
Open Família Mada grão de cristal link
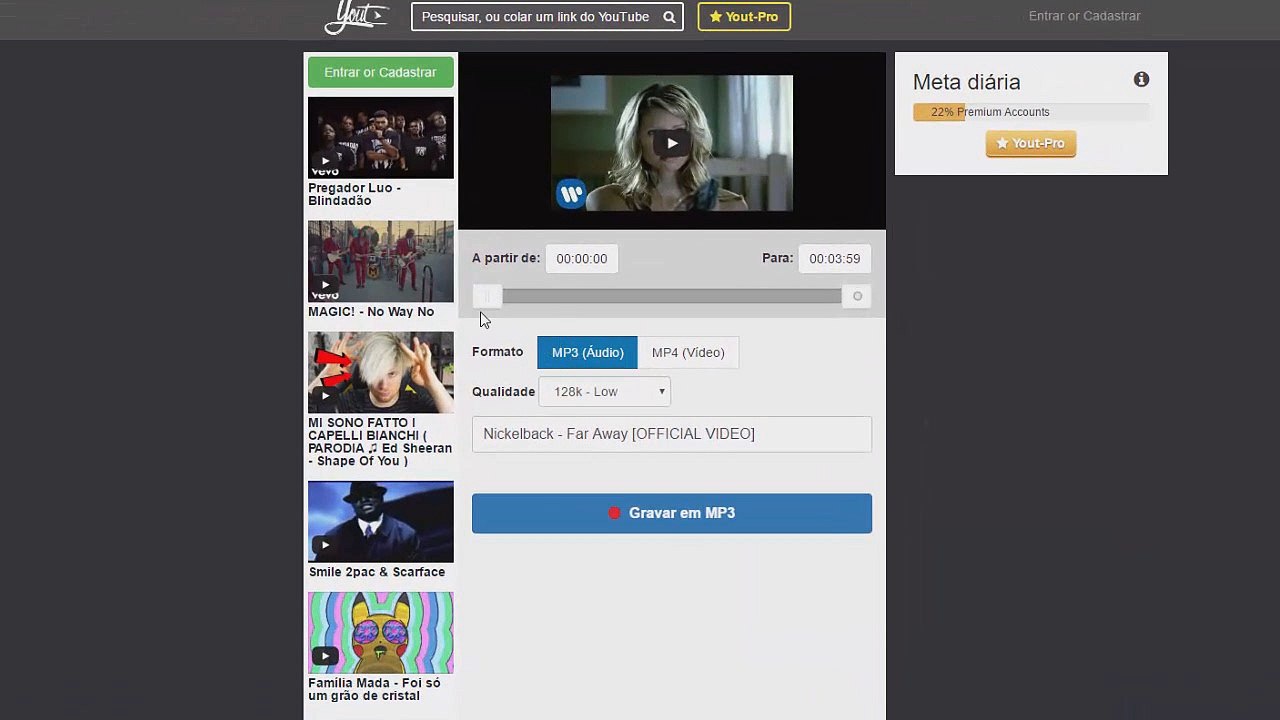tap(374, 689)
